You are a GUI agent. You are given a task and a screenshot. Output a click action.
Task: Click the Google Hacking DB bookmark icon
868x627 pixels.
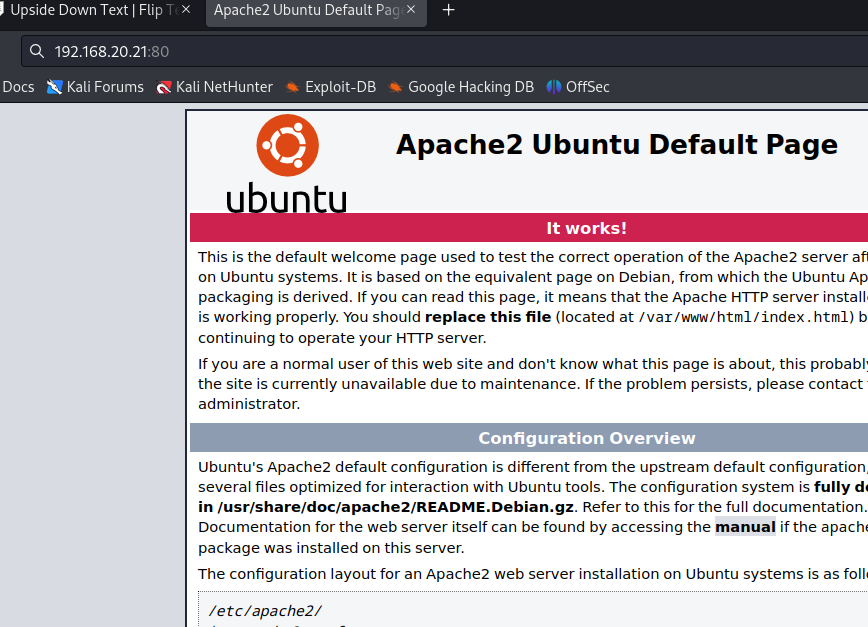point(395,87)
